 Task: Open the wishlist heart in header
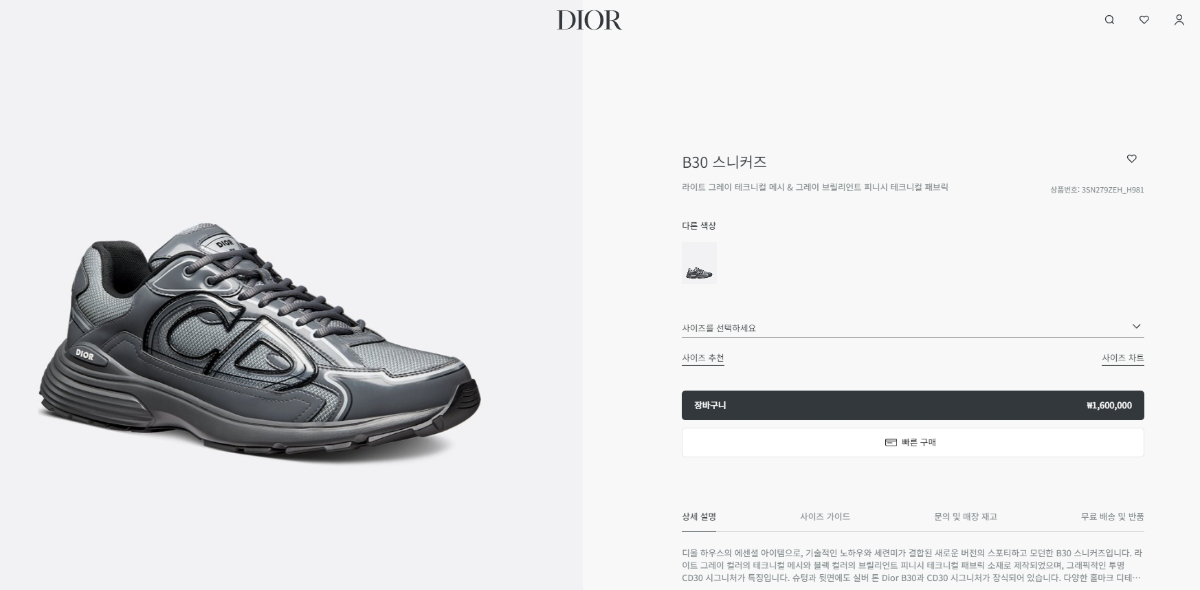point(1144,20)
